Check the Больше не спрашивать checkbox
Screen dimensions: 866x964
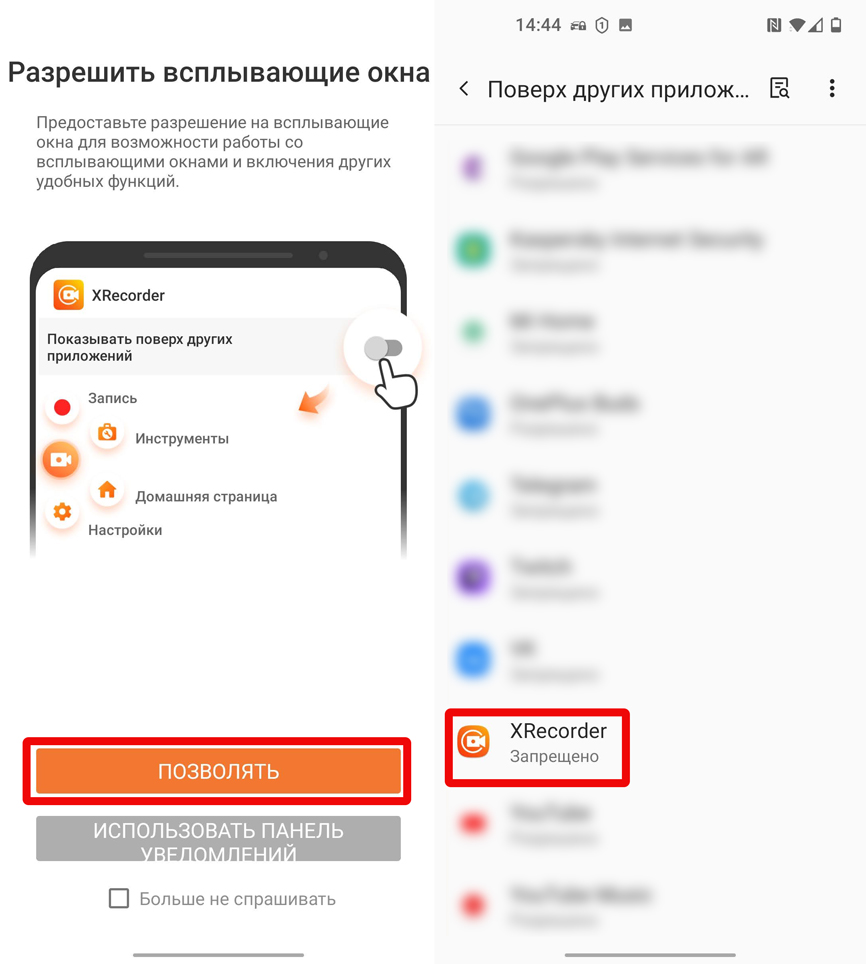[x=119, y=898]
